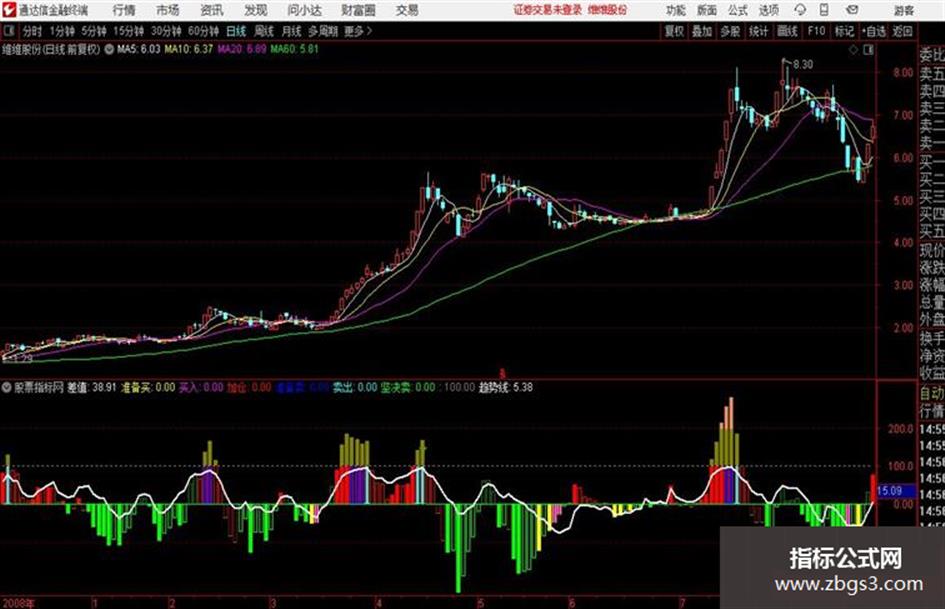The image size is (945, 609).
Task: Open the 市场 menu
Action: 168,10
